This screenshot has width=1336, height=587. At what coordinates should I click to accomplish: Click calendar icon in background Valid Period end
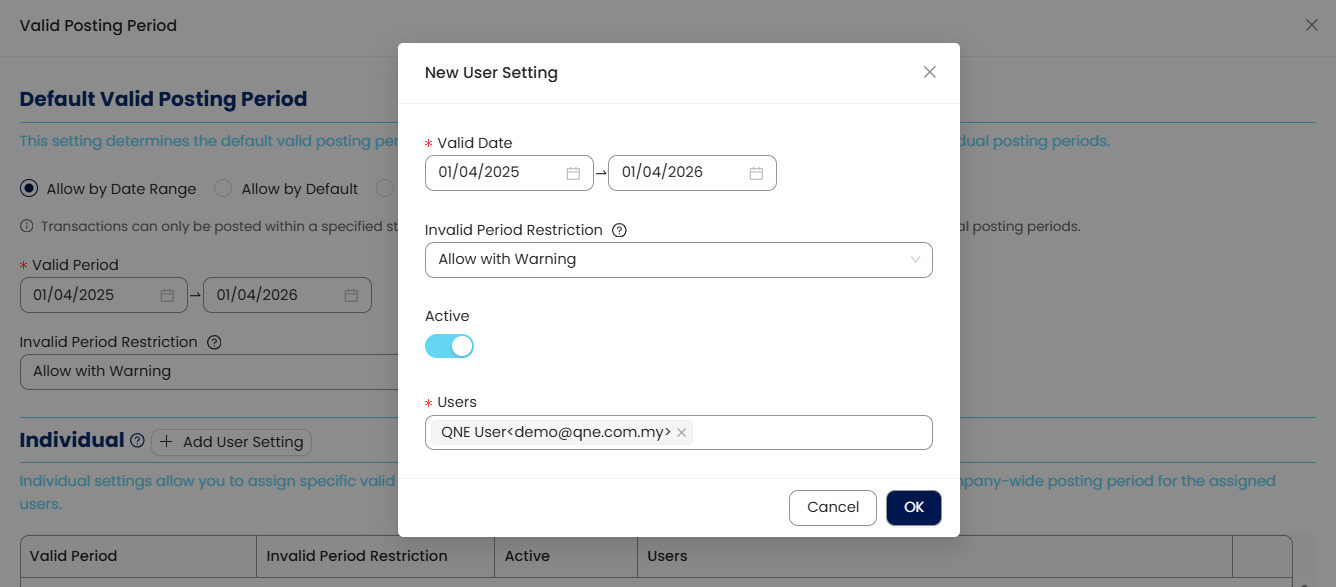351,295
